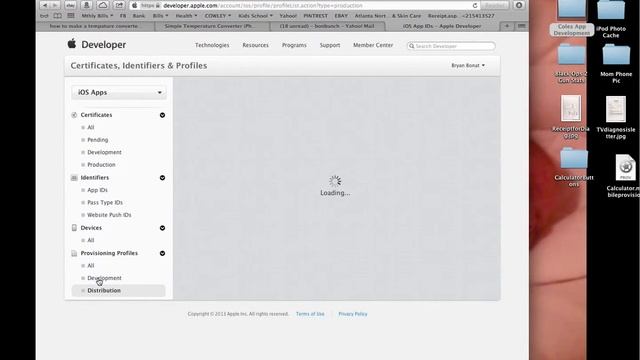Select the Black Ops 2 Gun Stats folder
Screen dimensions: 640x360
point(571,64)
